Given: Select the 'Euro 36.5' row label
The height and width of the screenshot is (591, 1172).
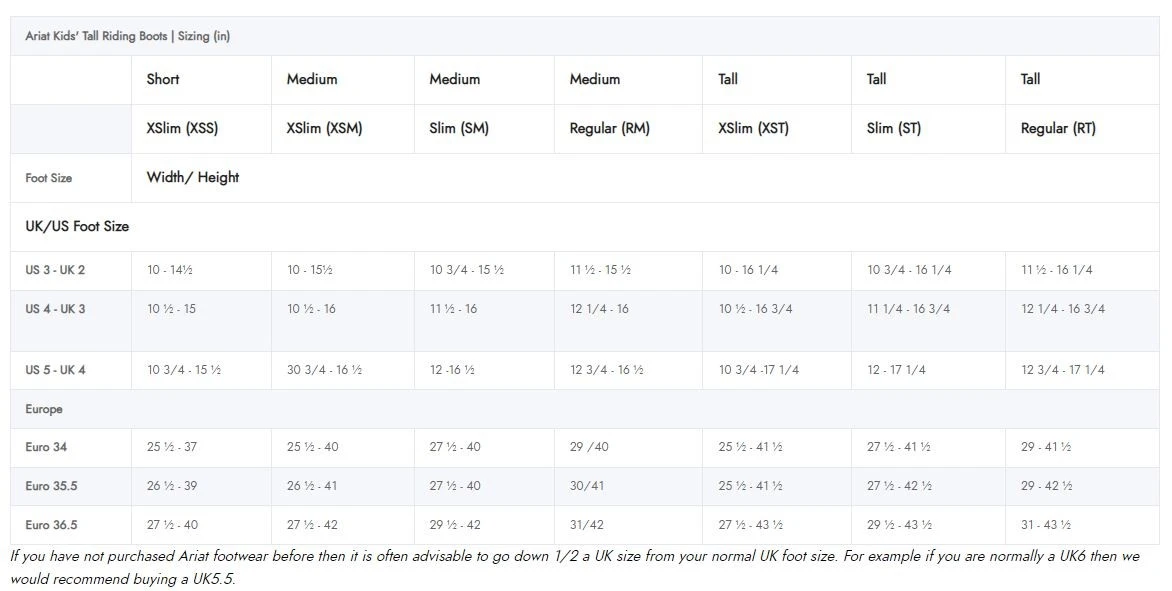Looking at the screenshot, I should click(x=51, y=525).
